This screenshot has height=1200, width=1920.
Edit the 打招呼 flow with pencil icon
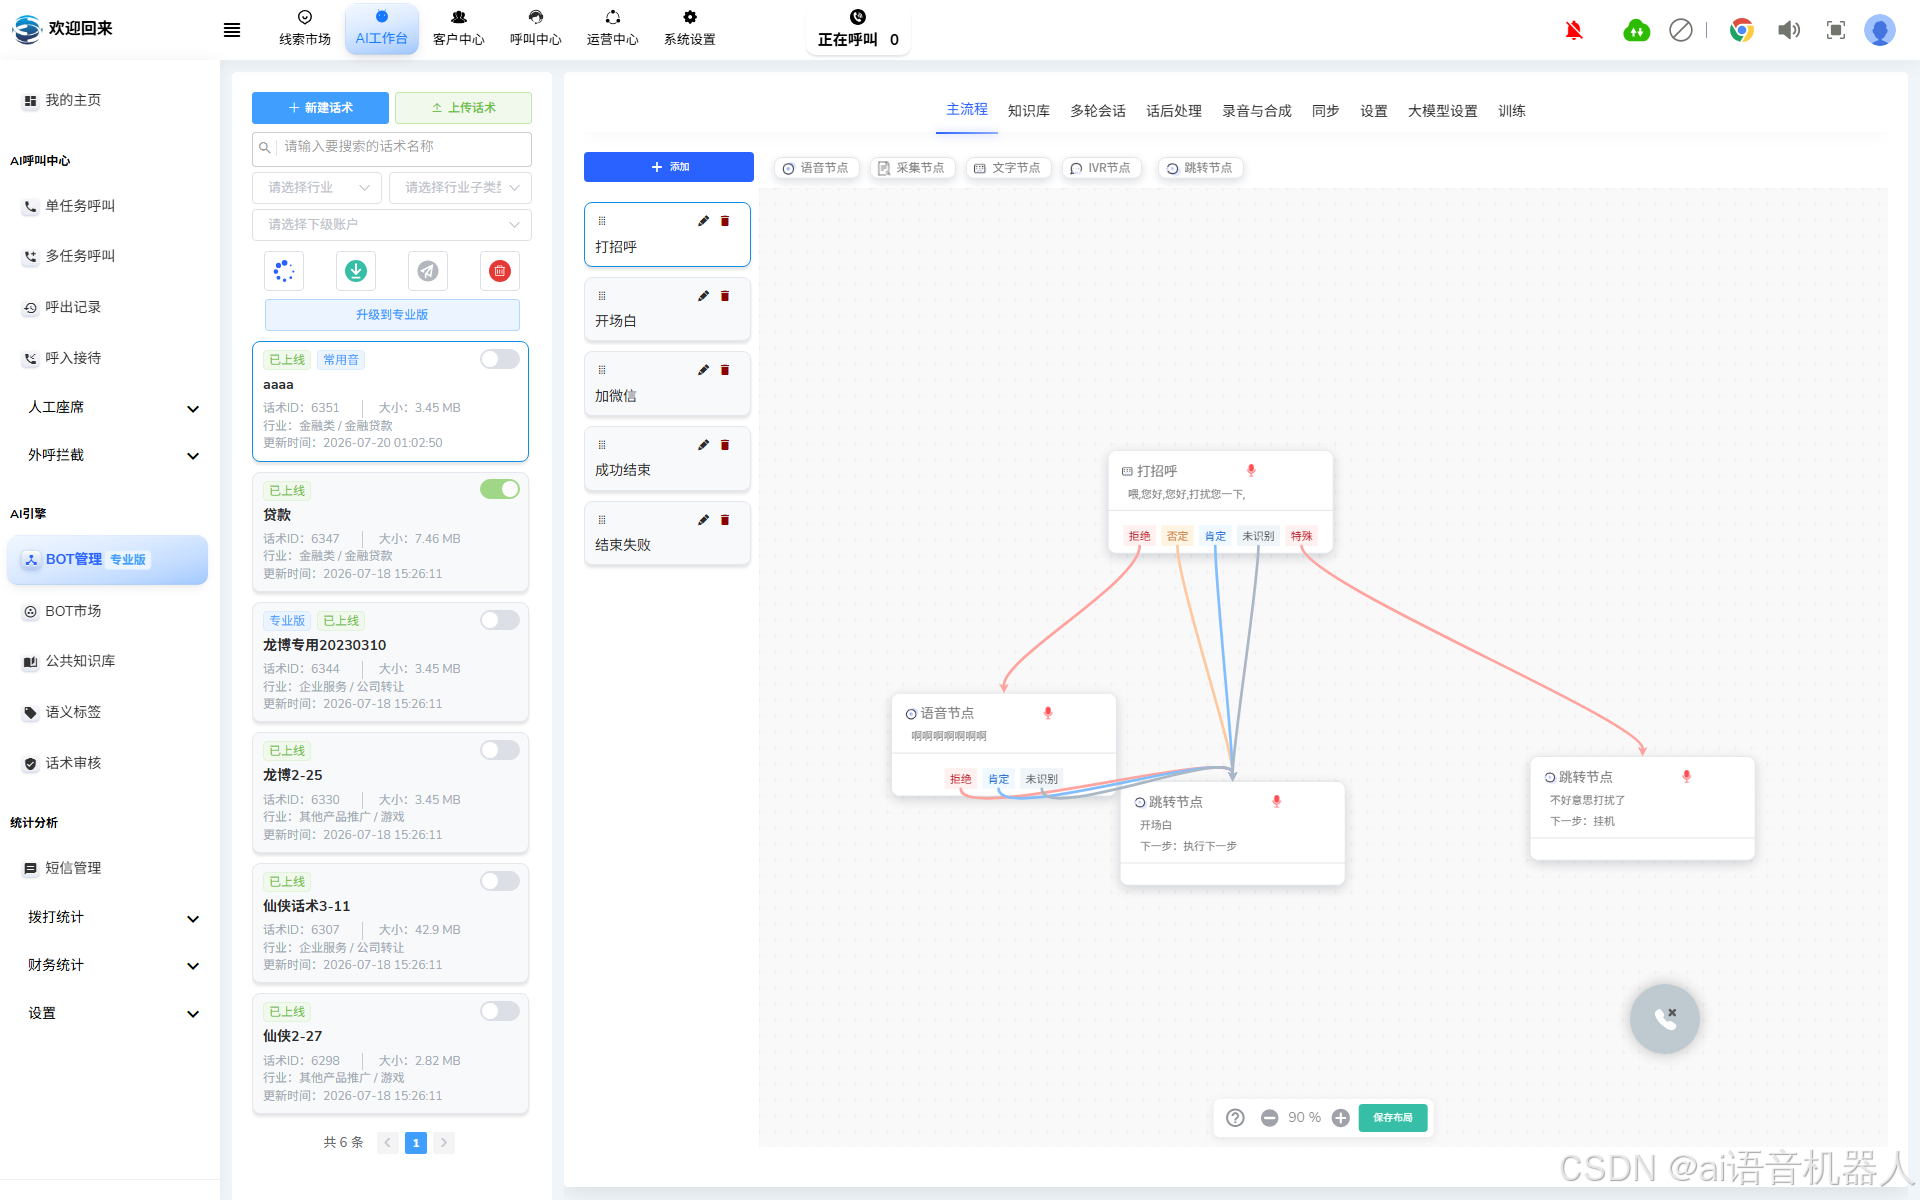703,221
